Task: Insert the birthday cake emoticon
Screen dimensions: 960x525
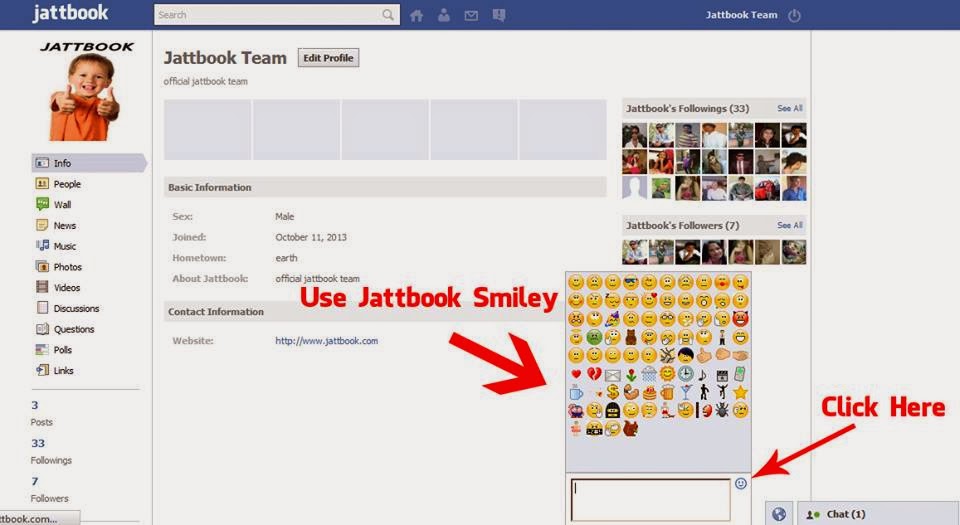Action: [x=649, y=392]
